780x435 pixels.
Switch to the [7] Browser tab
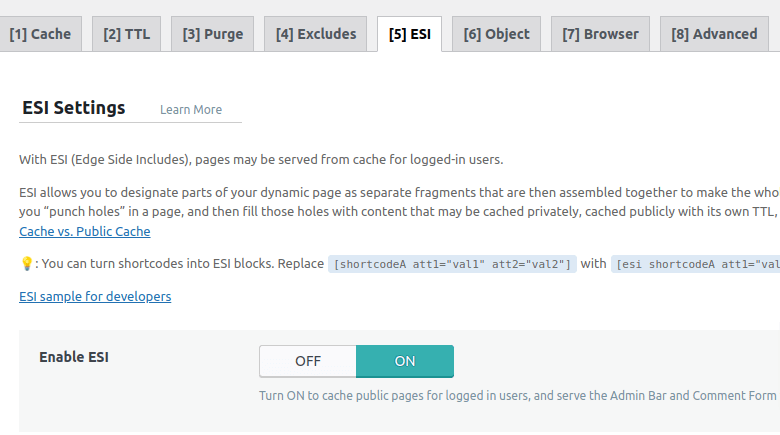click(600, 34)
